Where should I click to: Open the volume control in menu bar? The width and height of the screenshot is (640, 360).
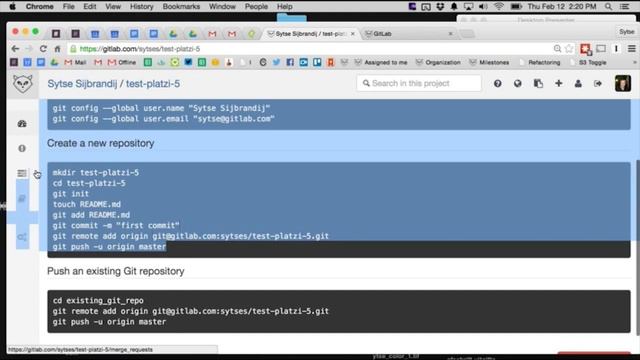click(483, 7)
